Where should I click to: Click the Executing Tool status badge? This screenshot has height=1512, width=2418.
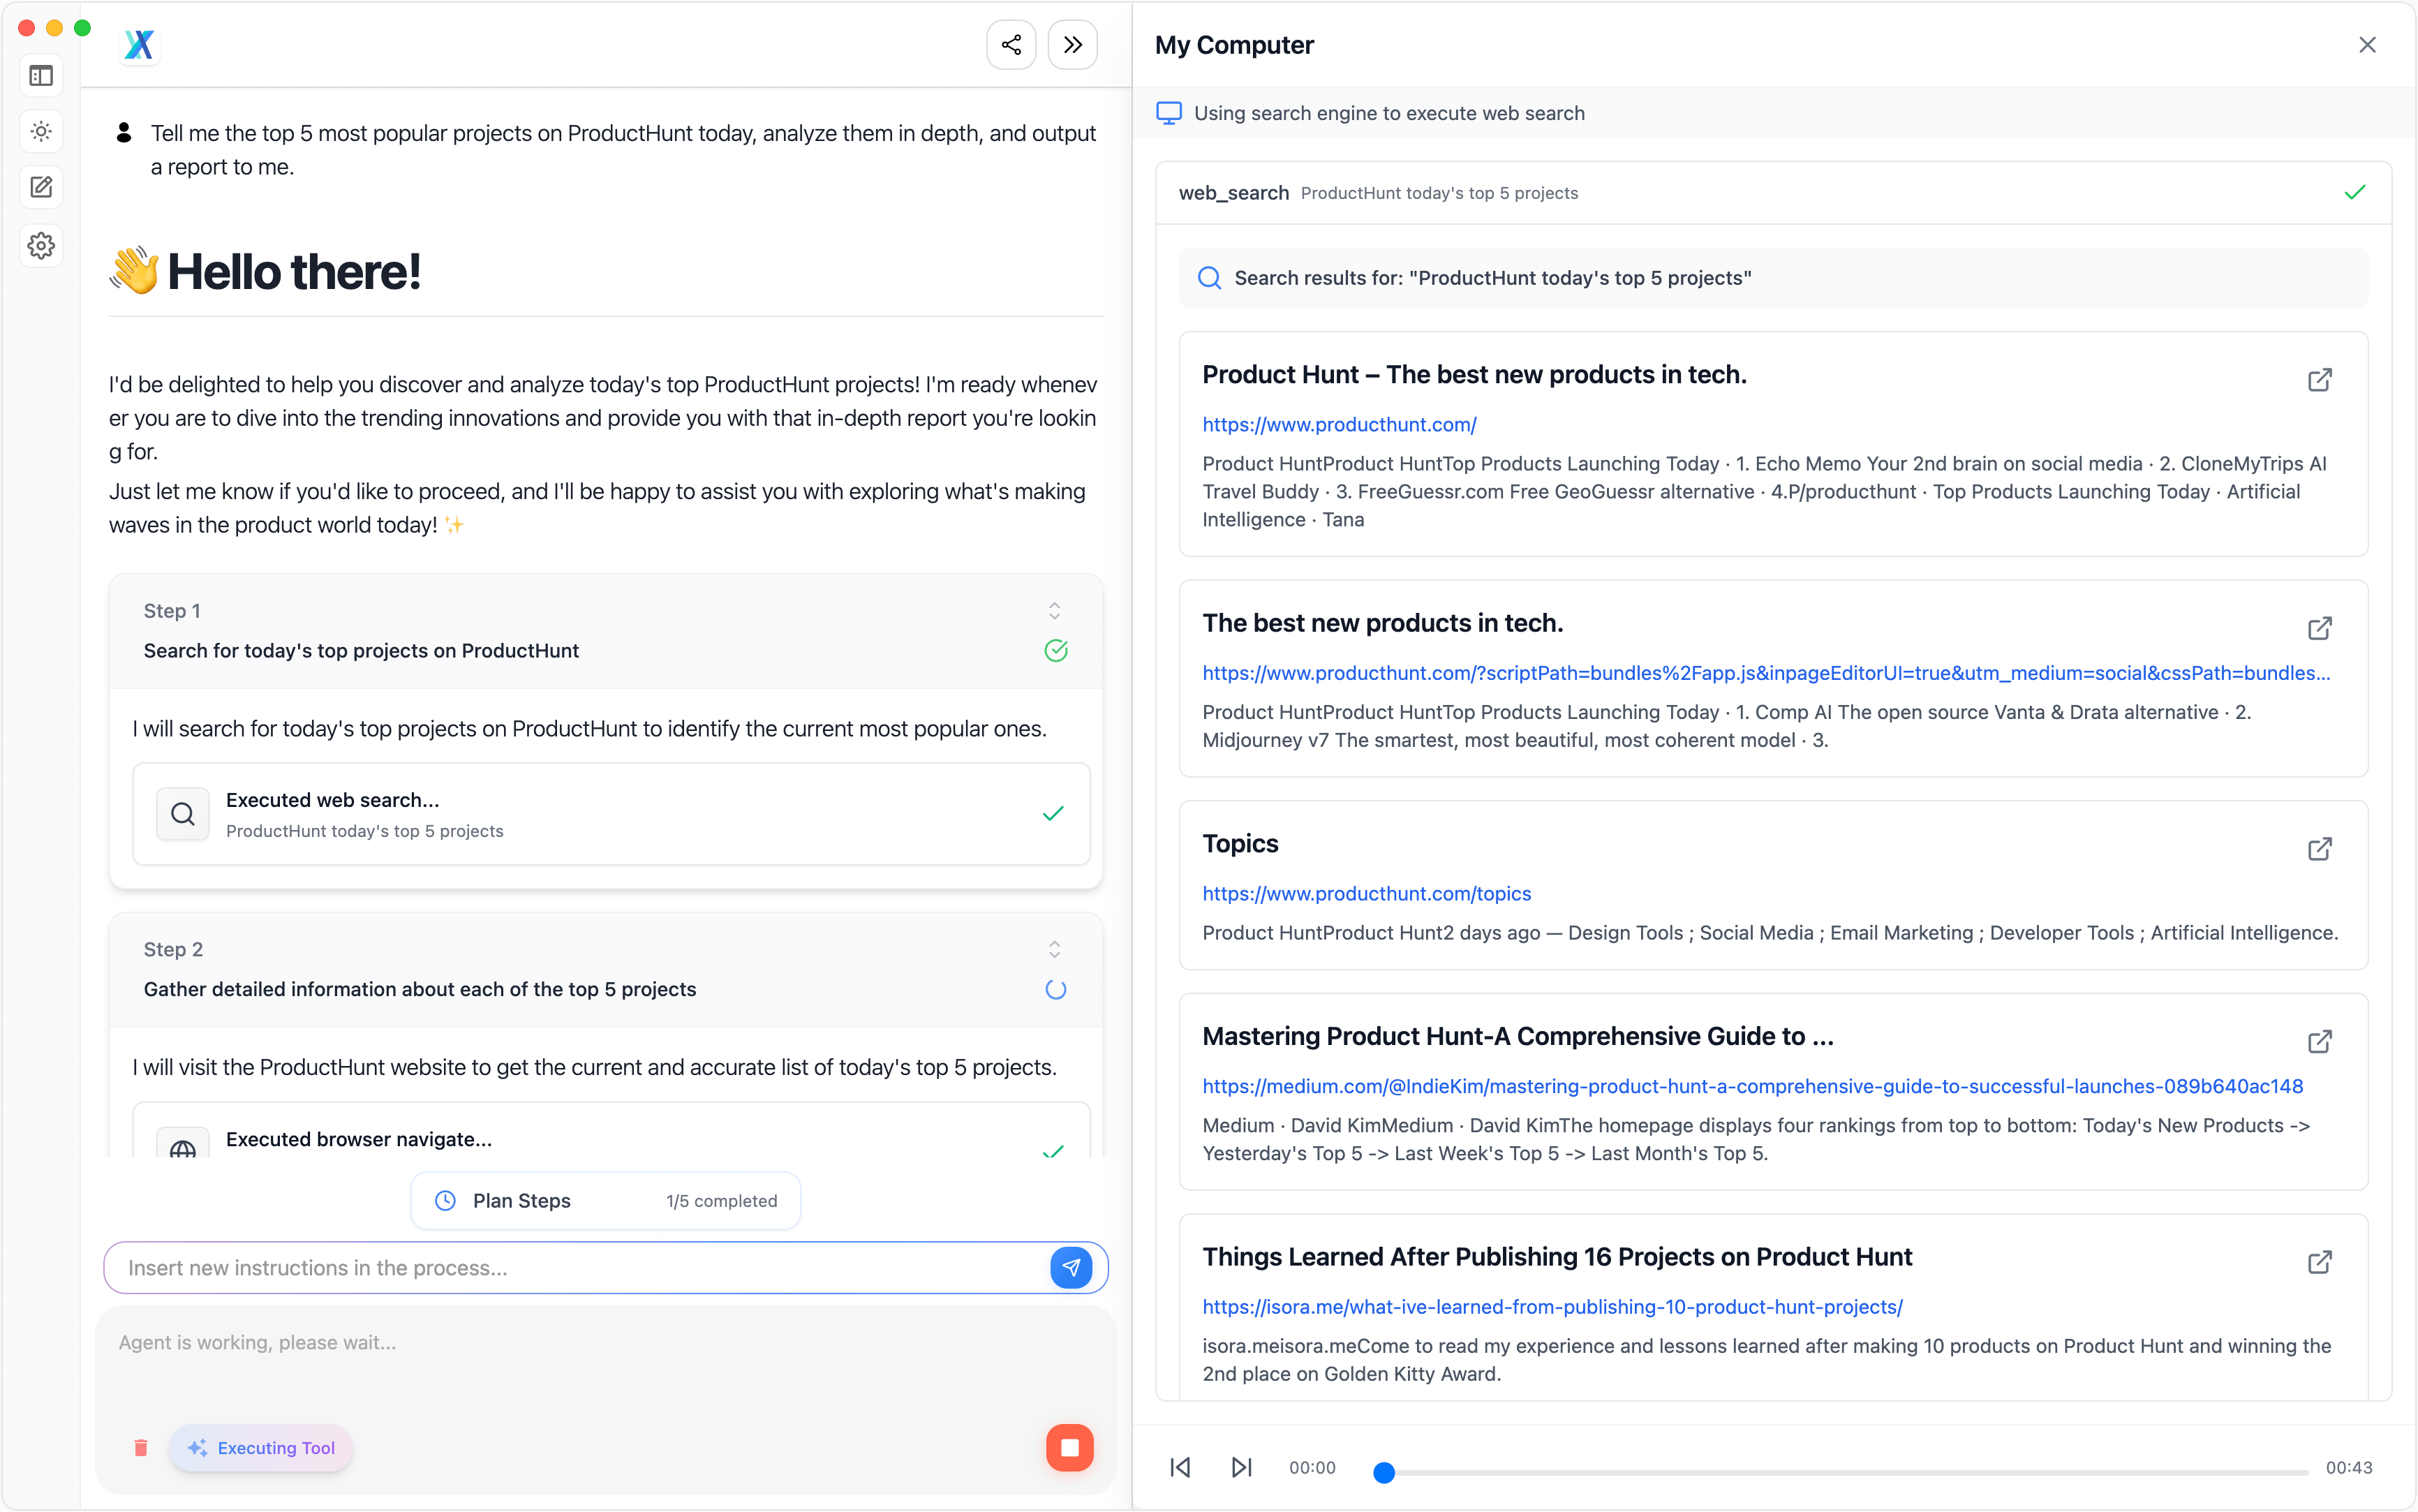[261, 1447]
